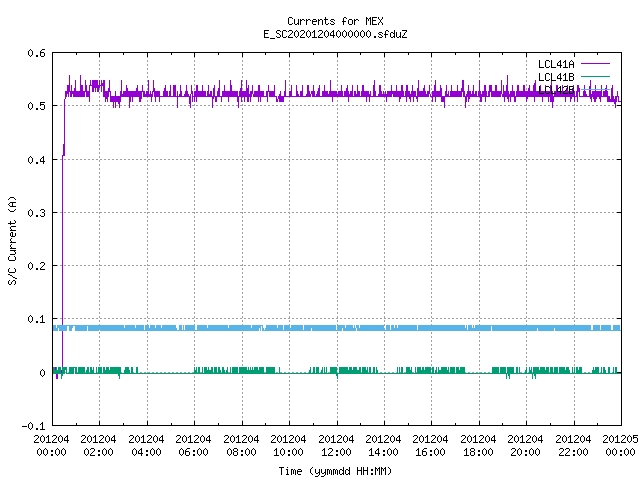This screenshot has width=640, height=480.
Task: Click the light blue LCL42B legend line sample
Action: point(595,89)
